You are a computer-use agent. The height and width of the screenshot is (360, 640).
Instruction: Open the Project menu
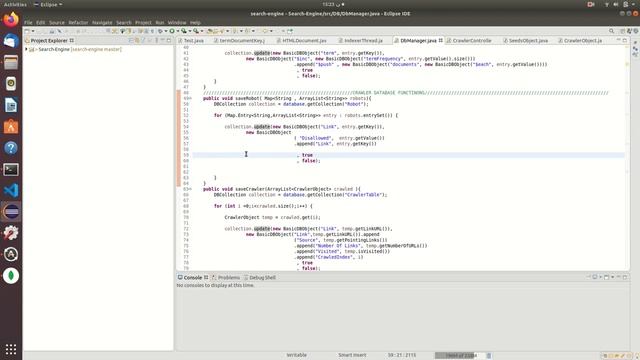(x=143, y=22)
